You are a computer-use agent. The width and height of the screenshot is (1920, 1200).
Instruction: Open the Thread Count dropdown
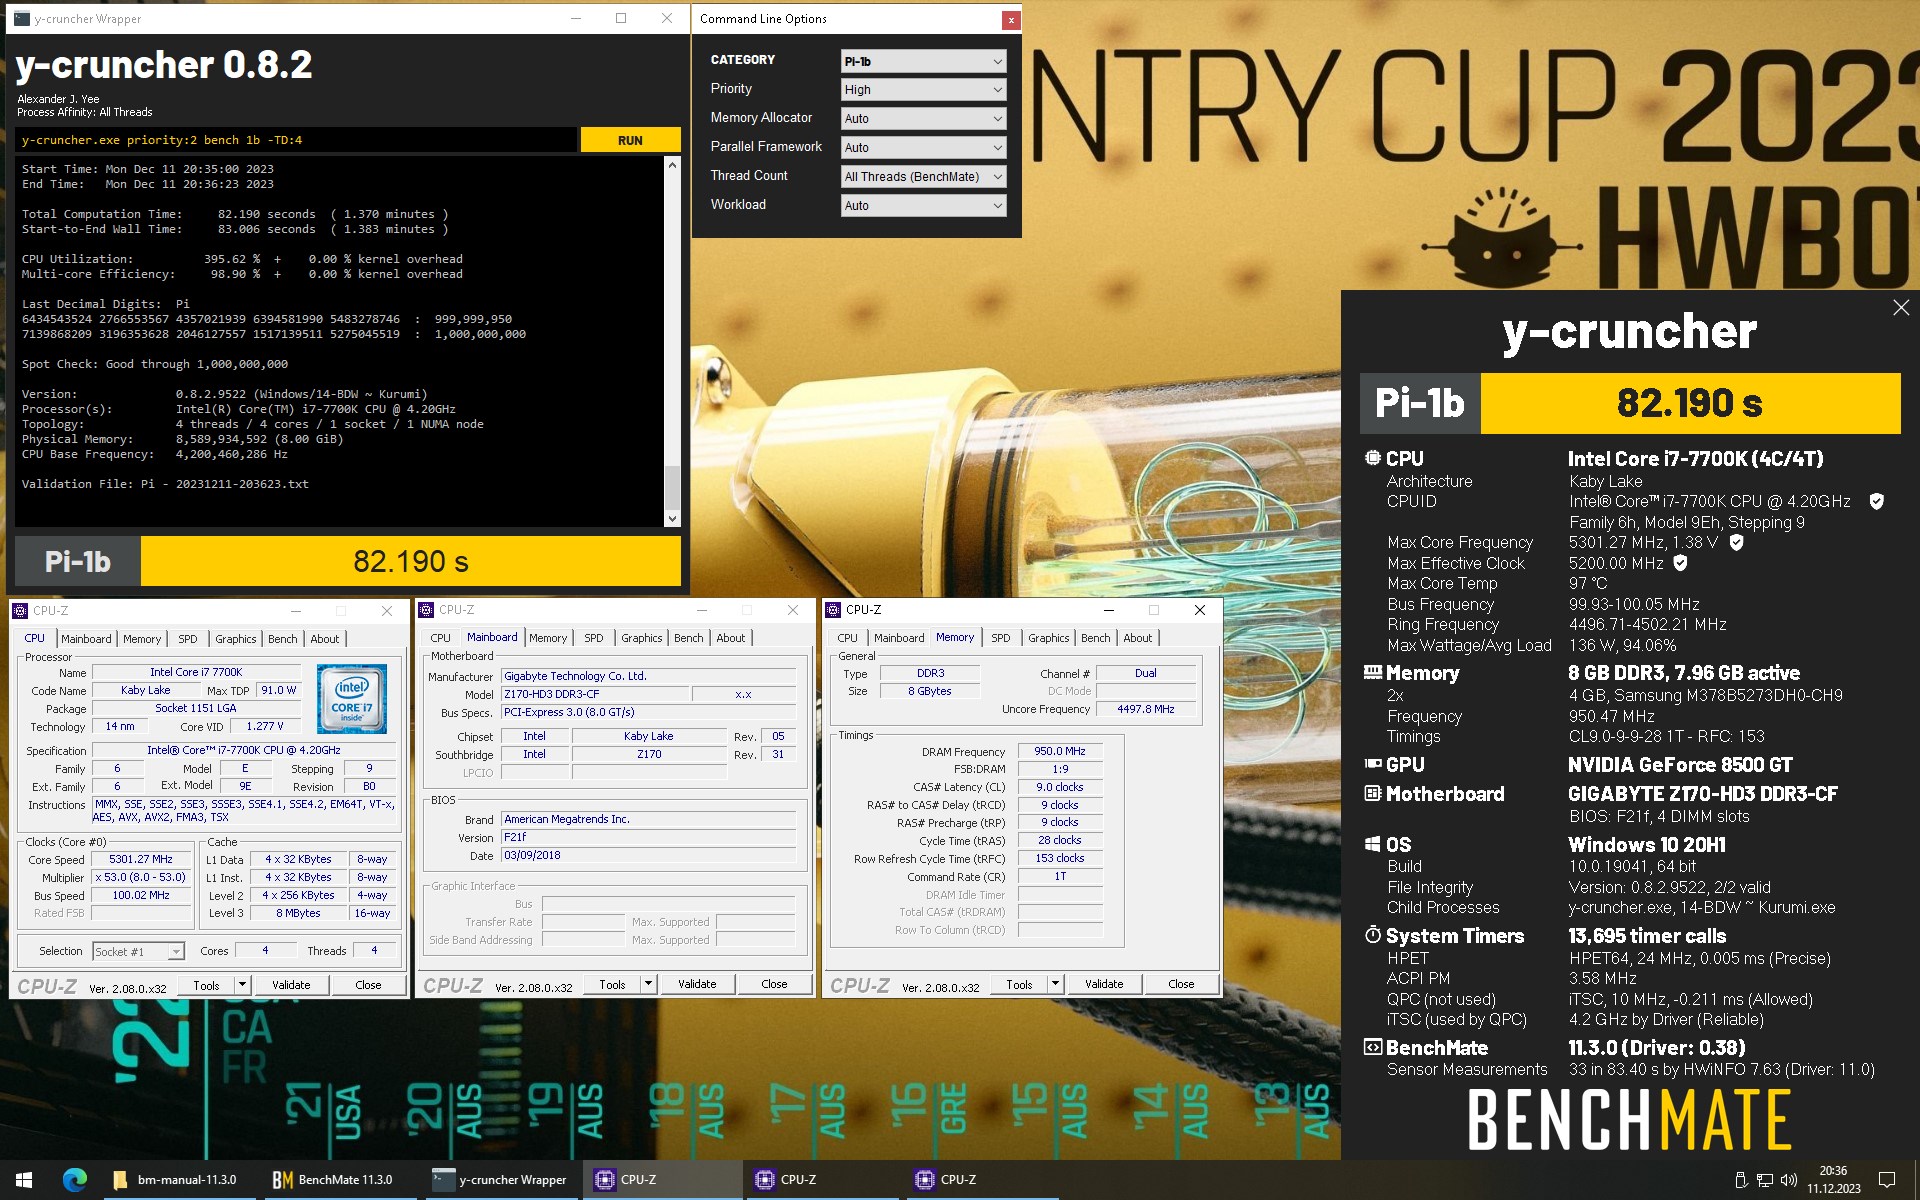pyautogui.click(x=923, y=176)
